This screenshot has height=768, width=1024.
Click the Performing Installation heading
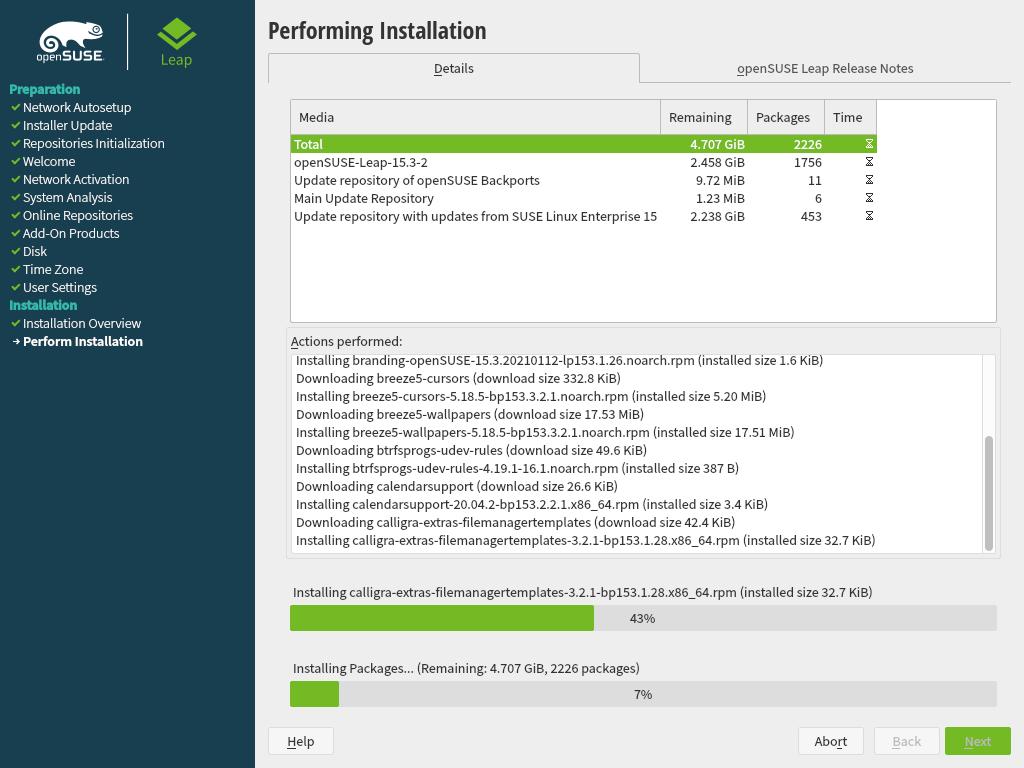[x=377, y=31]
